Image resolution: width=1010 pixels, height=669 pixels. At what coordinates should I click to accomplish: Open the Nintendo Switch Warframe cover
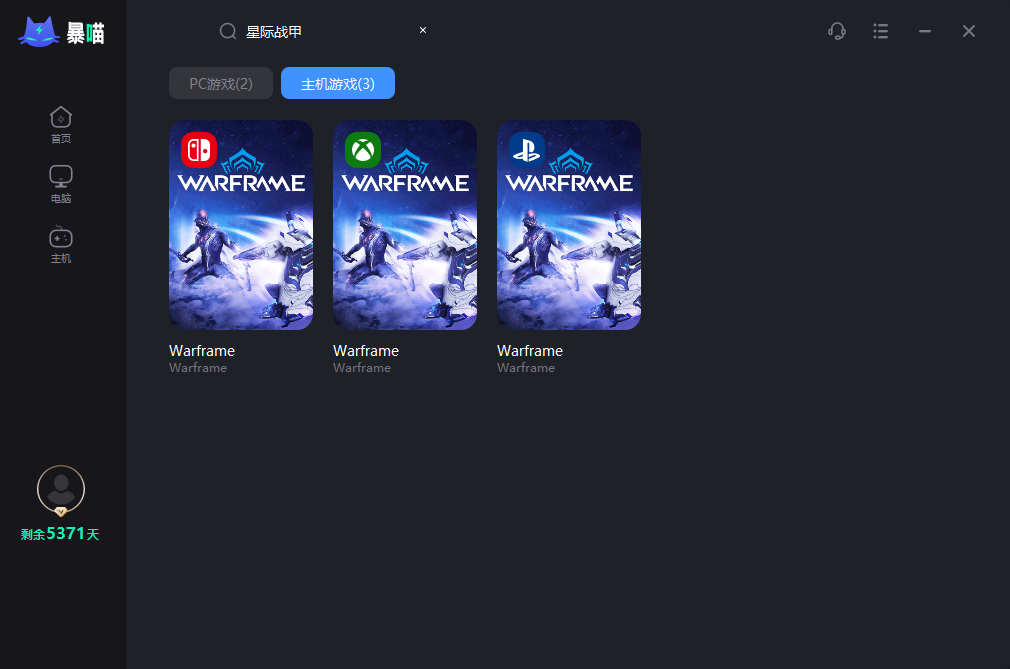point(241,225)
